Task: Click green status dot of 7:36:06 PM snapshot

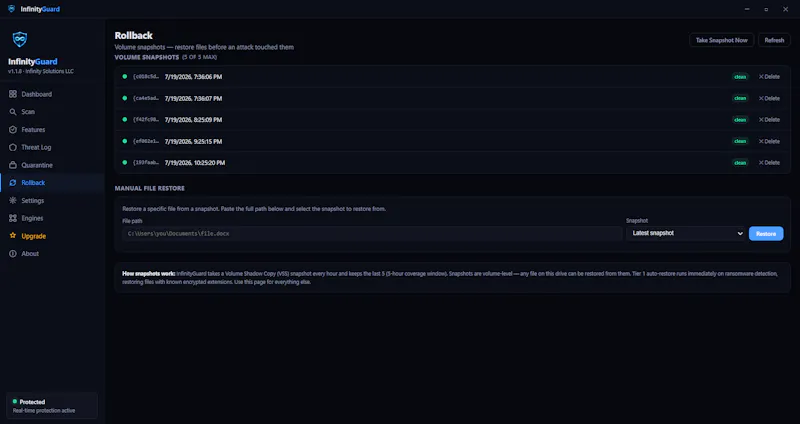Action: click(x=124, y=77)
